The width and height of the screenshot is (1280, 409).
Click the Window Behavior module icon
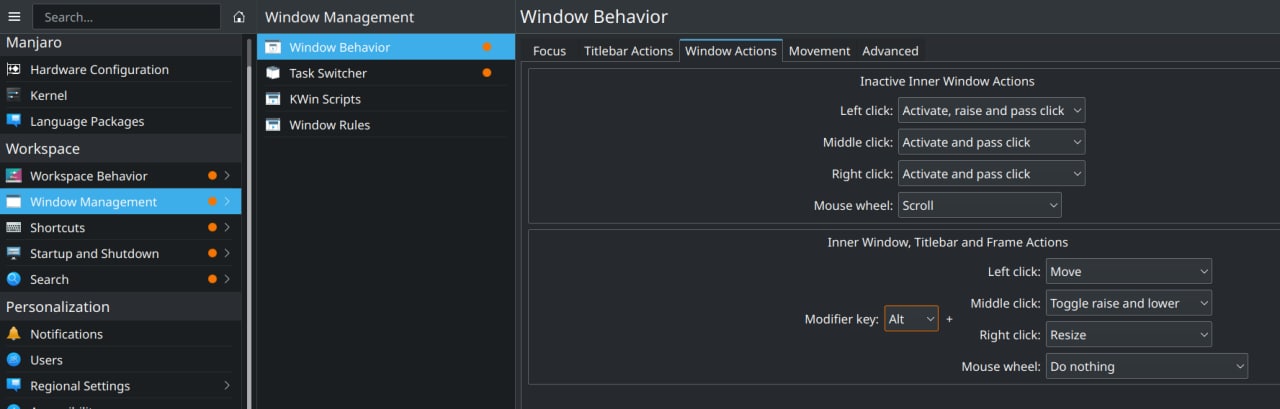(x=273, y=47)
